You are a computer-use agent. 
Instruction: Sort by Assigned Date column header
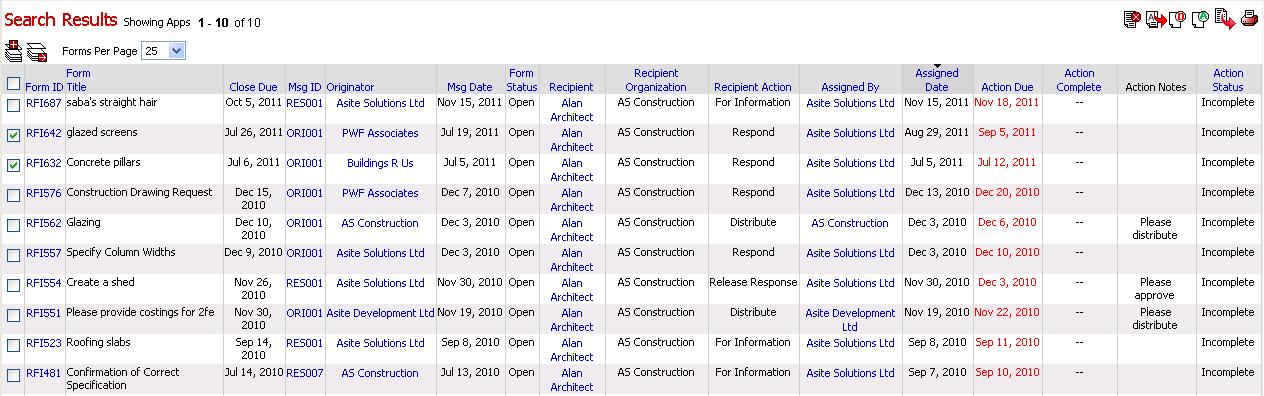pos(937,80)
